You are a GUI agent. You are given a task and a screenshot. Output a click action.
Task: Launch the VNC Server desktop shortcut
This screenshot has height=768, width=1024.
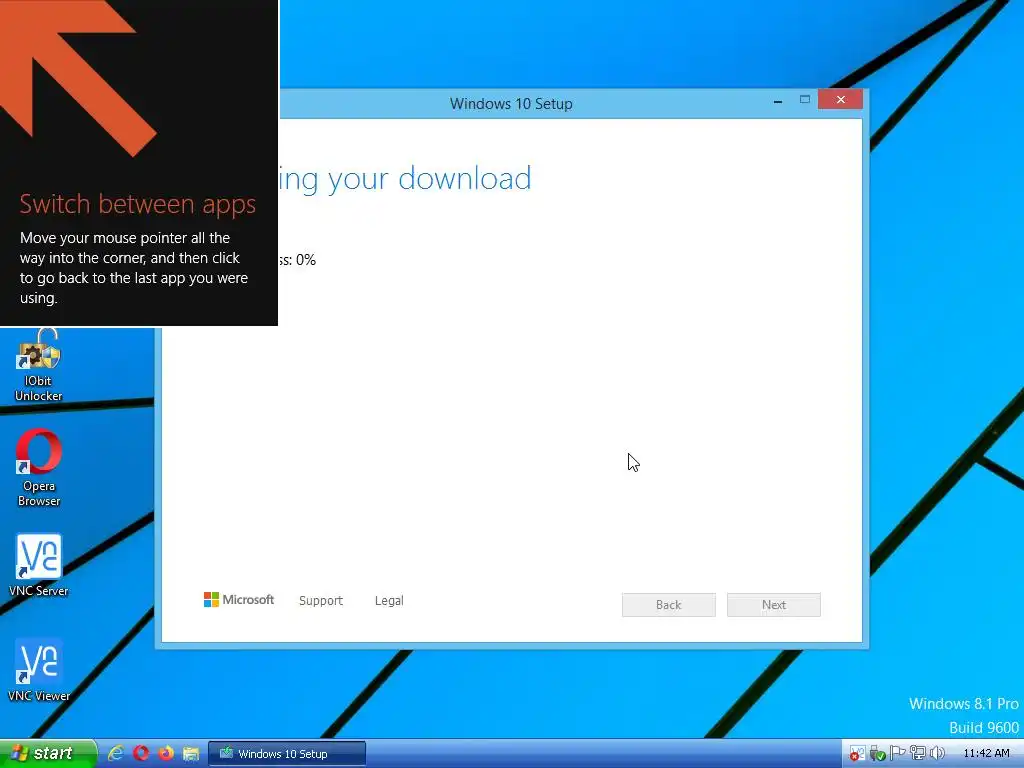click(x=39, y=566)
